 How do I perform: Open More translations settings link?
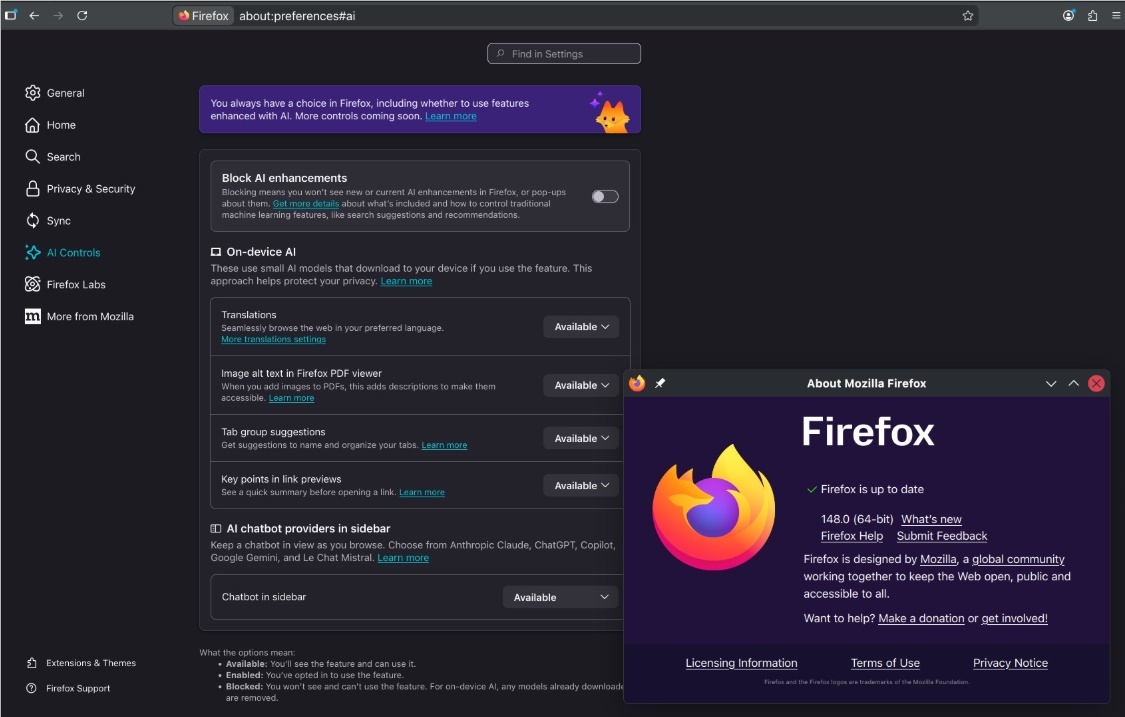coord(273,339)
